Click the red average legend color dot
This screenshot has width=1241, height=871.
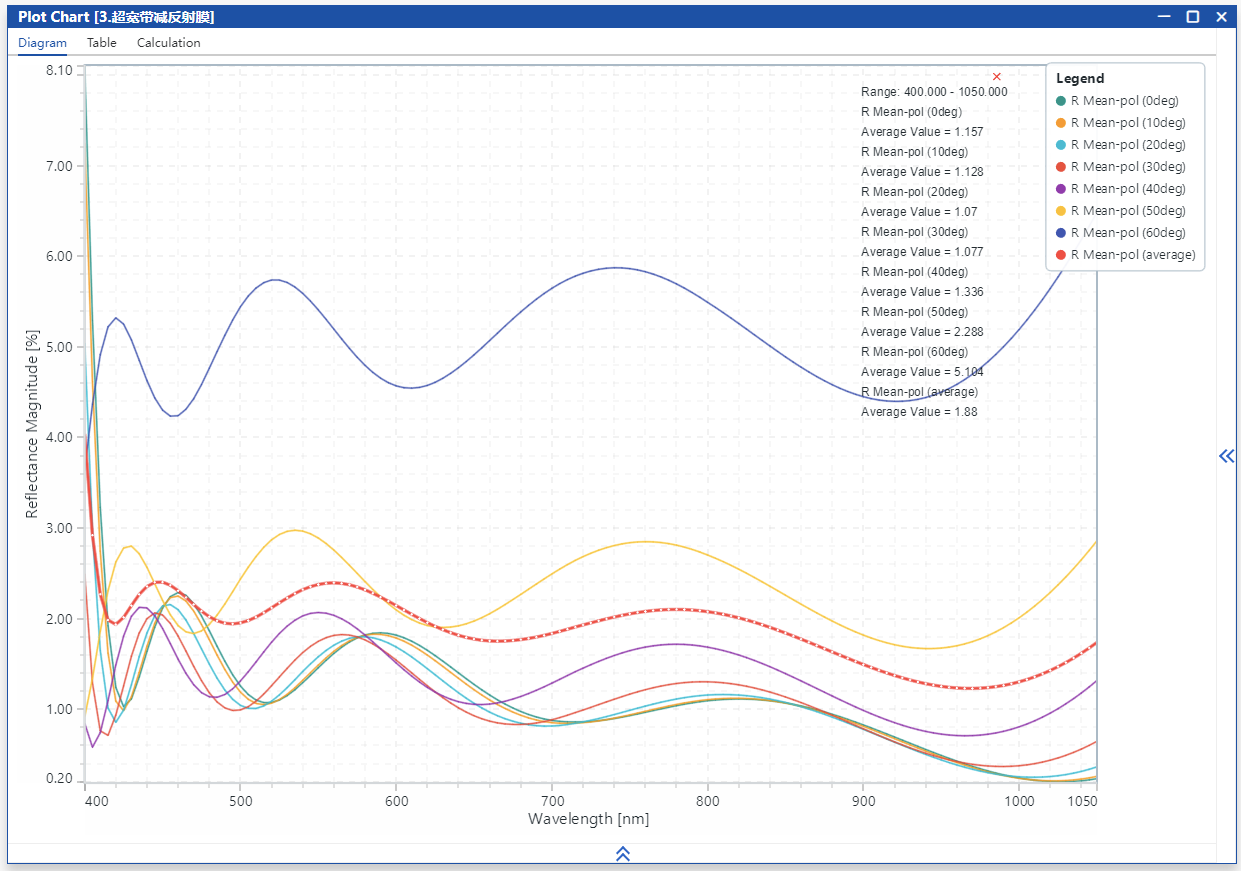click(x=1061, y=255)
